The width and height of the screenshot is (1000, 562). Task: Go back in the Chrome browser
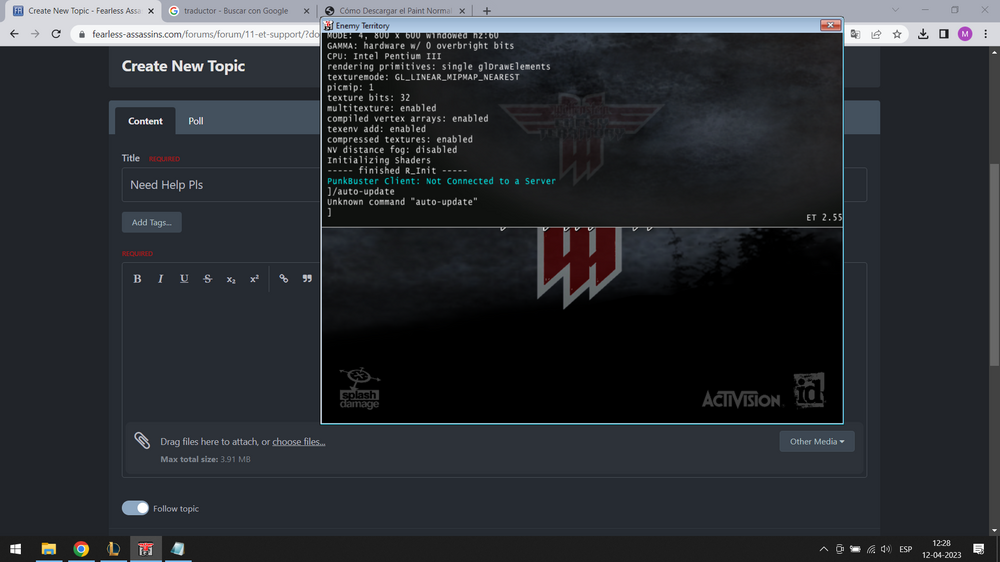[14, 34]
